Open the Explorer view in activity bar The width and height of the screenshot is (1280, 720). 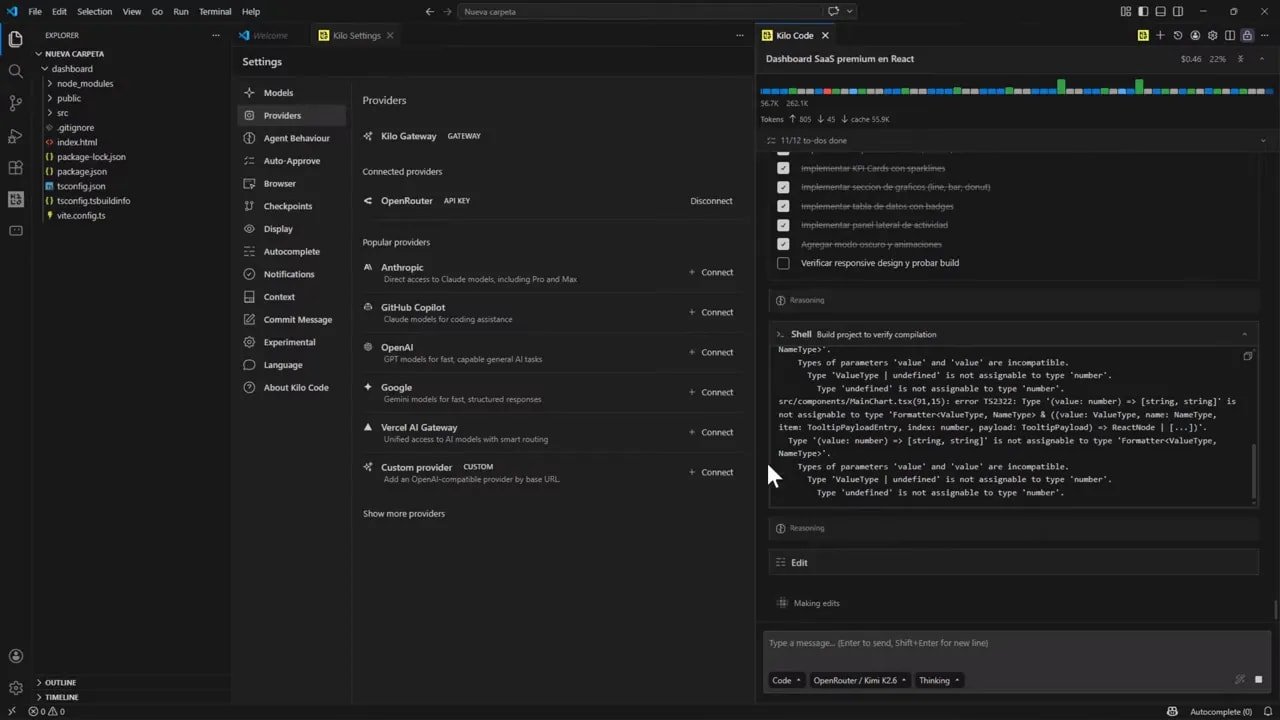15,40
